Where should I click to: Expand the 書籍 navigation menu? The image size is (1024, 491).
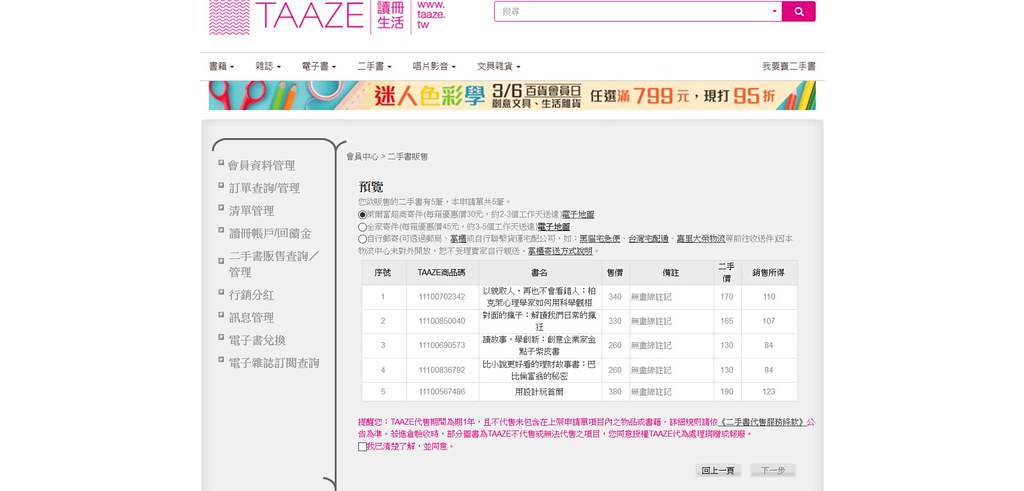(221, 67)
